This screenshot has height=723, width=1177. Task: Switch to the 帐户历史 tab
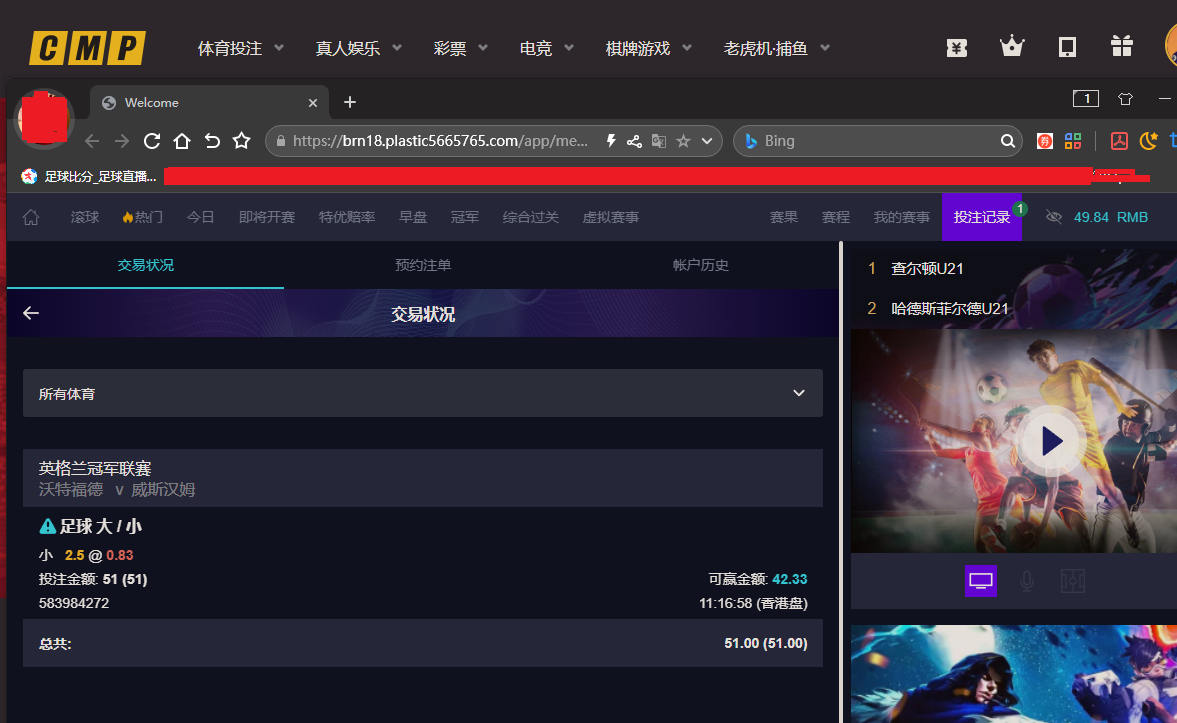700,265
